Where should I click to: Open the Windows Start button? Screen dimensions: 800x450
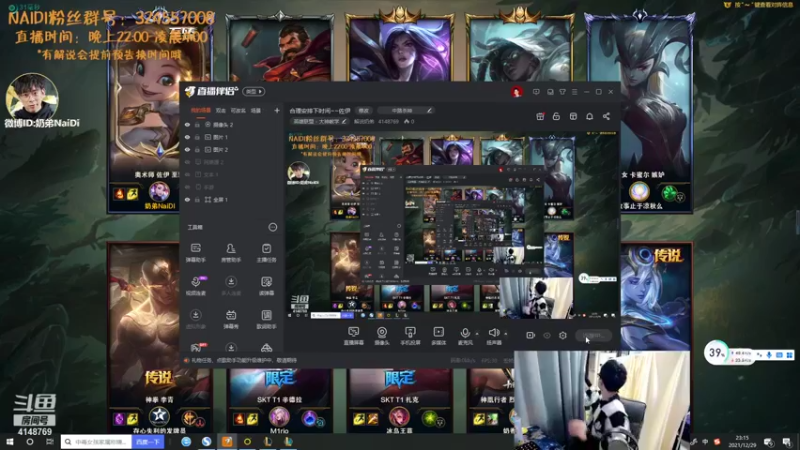(9, 442)
